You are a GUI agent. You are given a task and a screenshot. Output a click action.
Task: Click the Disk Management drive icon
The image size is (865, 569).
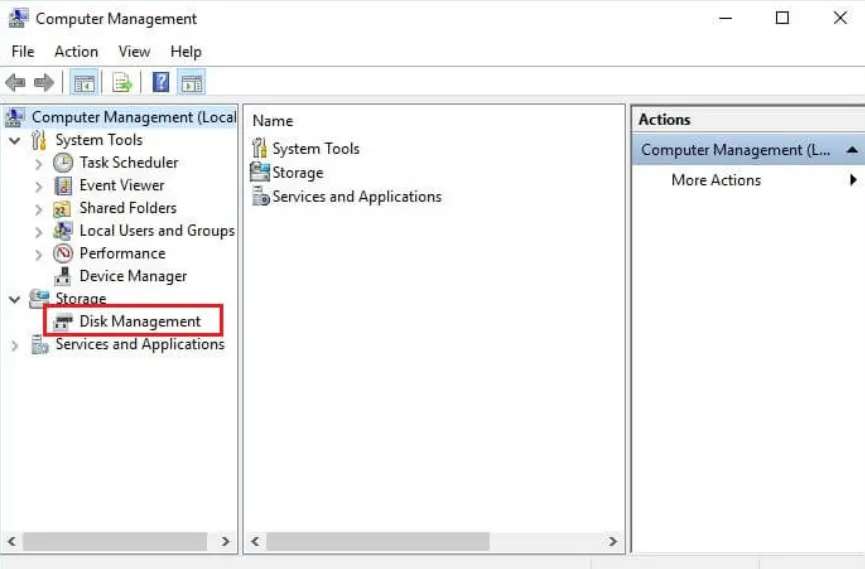(x=62, y=322)
